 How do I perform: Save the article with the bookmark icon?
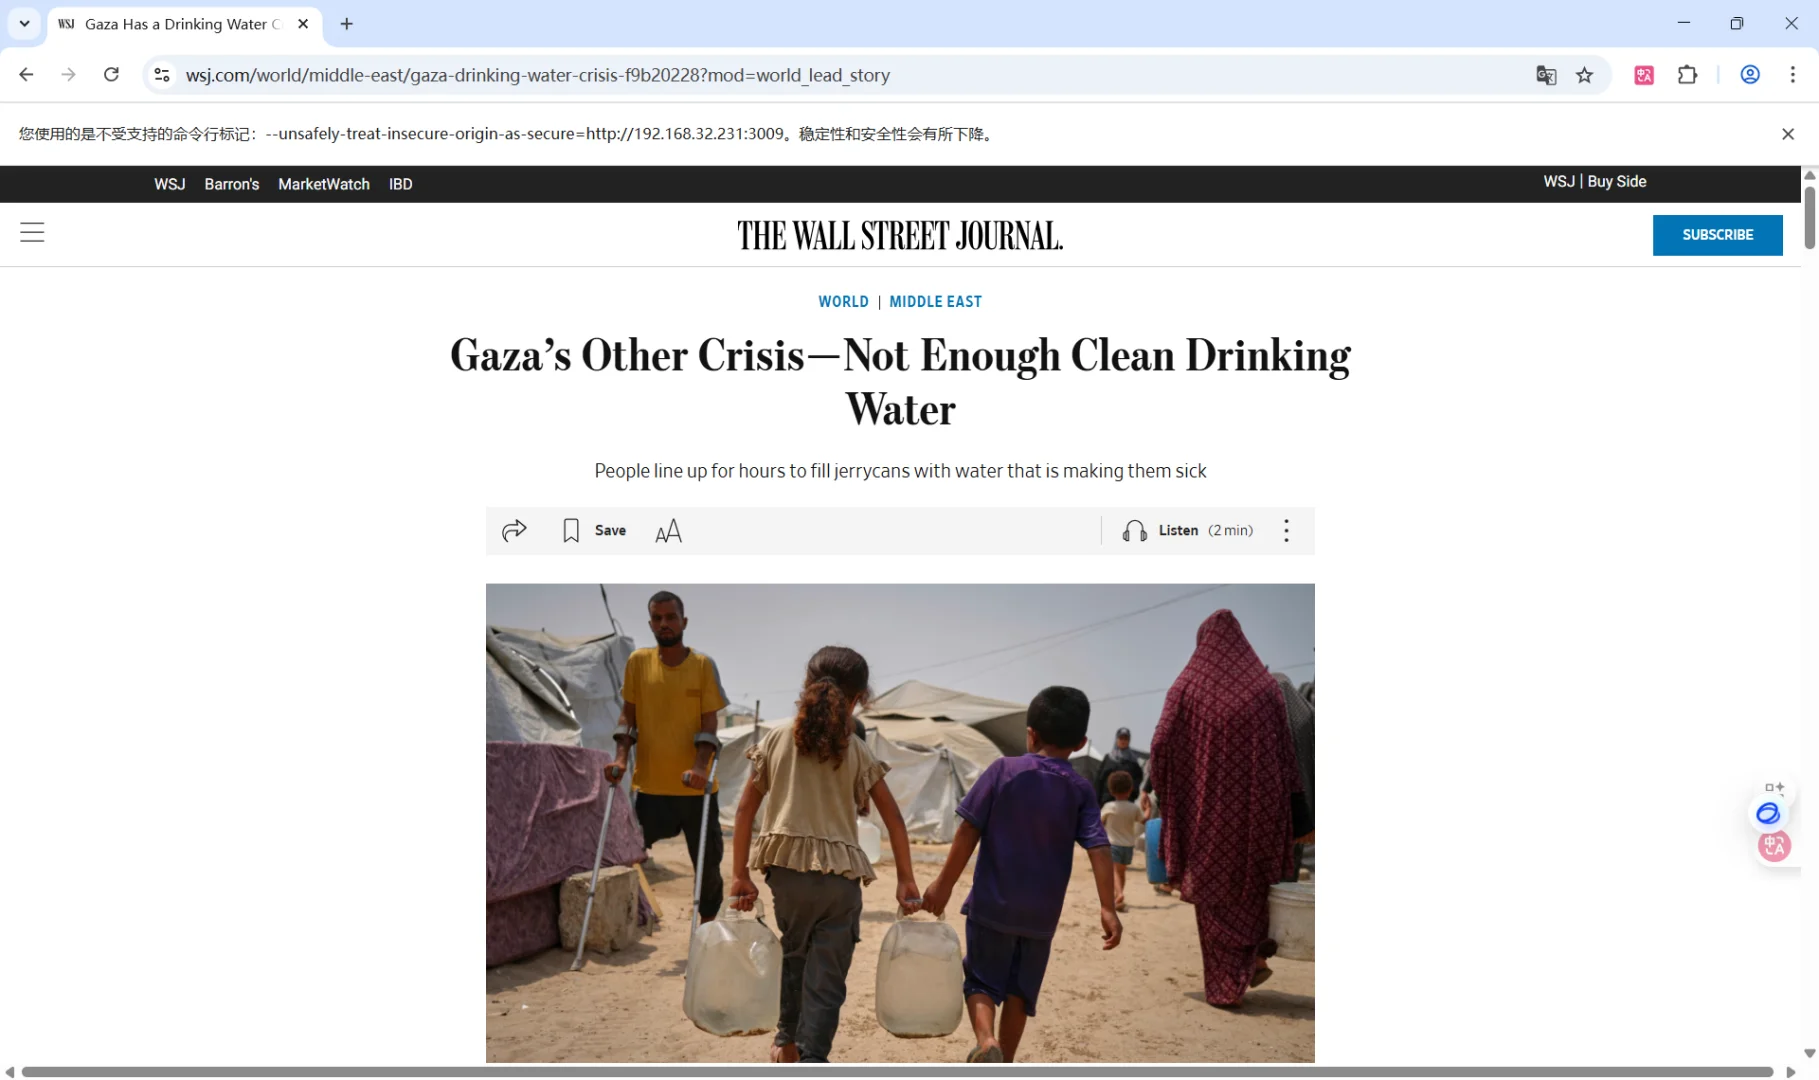click(x=571, y=531)
